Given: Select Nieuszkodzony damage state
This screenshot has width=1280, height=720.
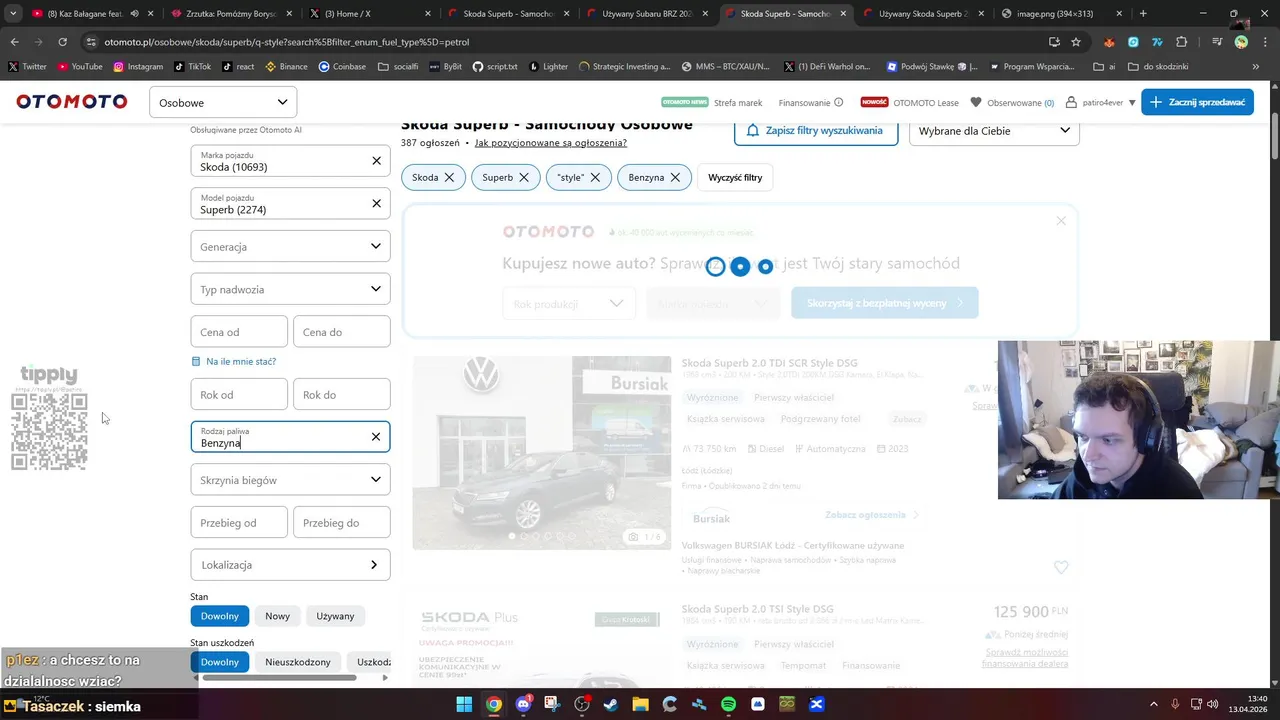Looking at the screenshot, I should click(298, 662).
